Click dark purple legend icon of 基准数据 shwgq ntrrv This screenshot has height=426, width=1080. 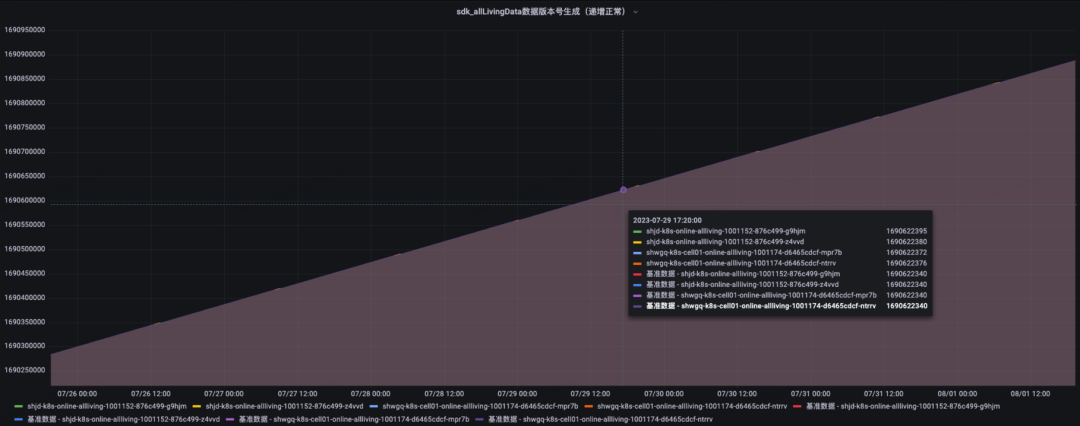coord(479,420)
